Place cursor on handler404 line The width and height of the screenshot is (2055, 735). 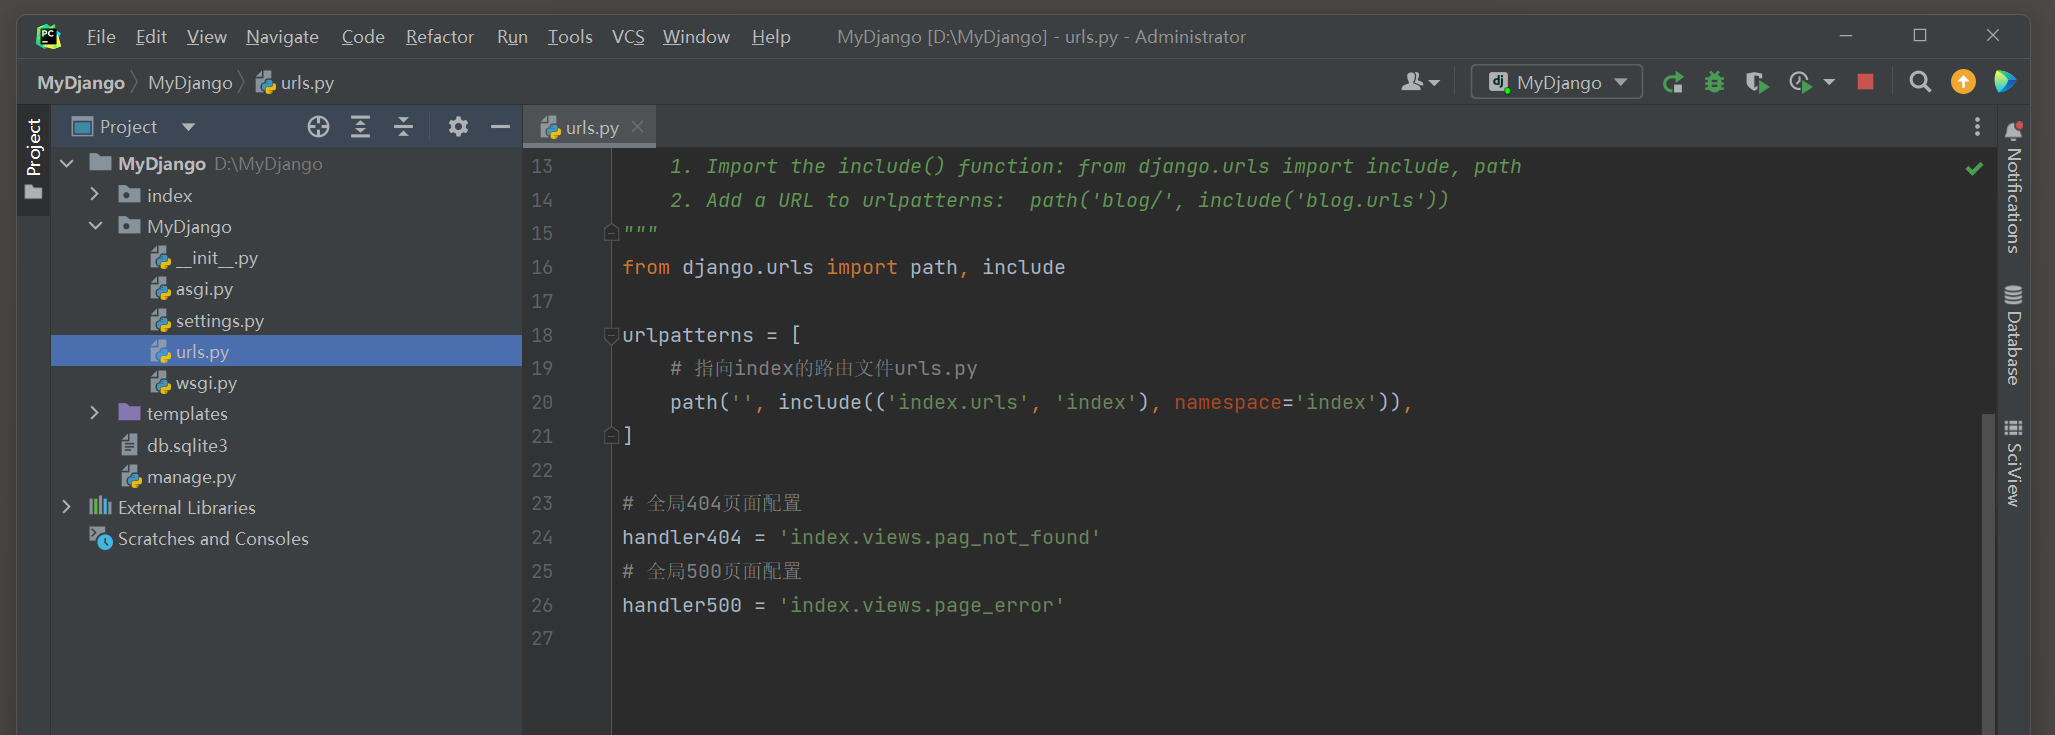coord(861,537)
